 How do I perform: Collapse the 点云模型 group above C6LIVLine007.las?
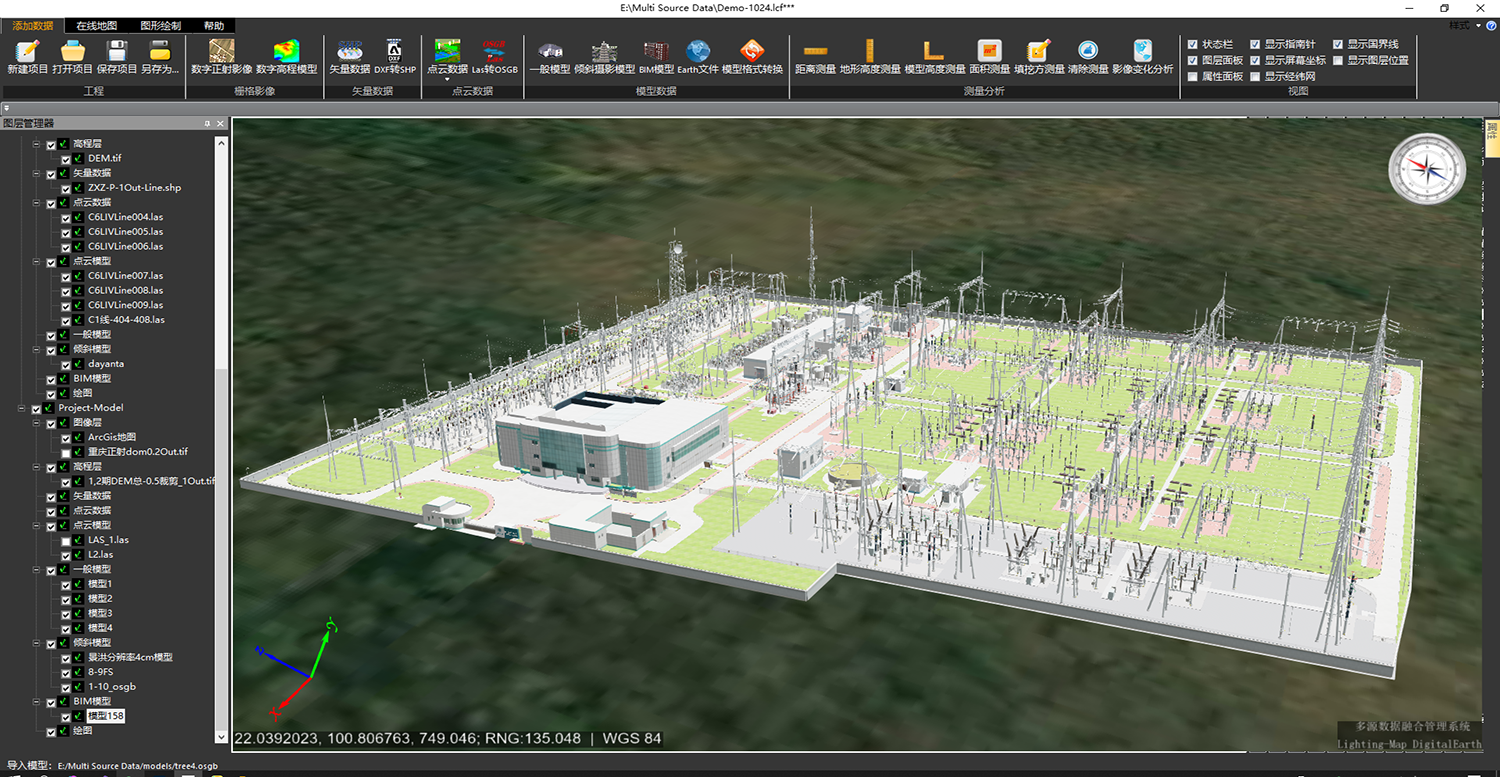pos(36,261)
